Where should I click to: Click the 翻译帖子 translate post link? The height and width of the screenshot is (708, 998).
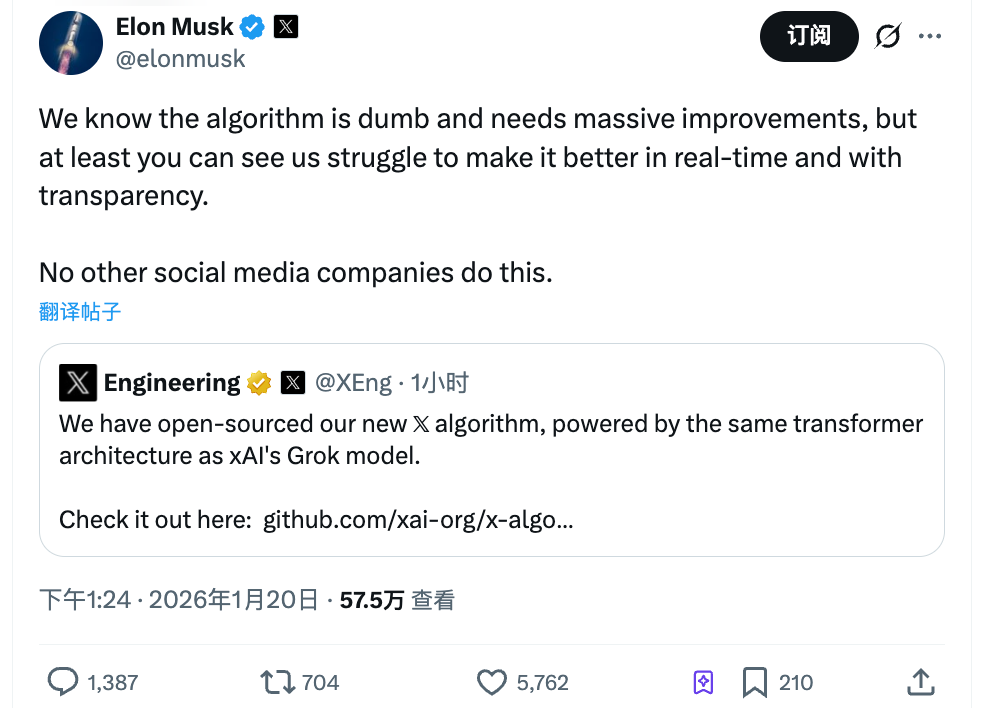coord(80,311)
